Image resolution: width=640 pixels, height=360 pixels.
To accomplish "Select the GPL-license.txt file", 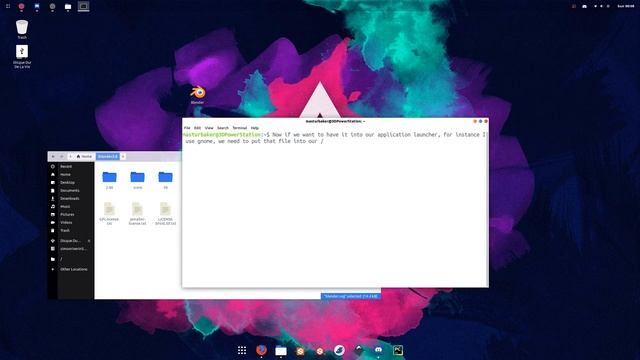I will [x=109, y=213].
